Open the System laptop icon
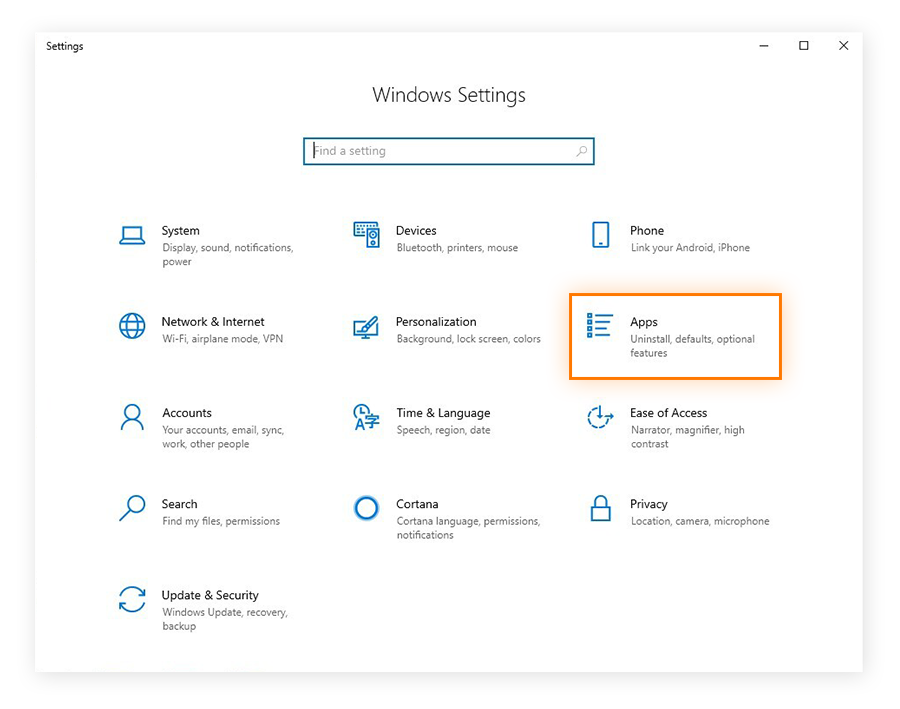Screen dimensions: 900x709 coord(132,235)
